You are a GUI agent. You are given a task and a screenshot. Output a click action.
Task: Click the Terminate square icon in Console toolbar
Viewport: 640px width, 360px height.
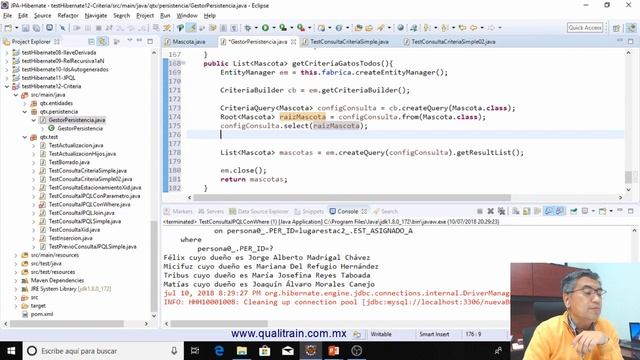480,211
